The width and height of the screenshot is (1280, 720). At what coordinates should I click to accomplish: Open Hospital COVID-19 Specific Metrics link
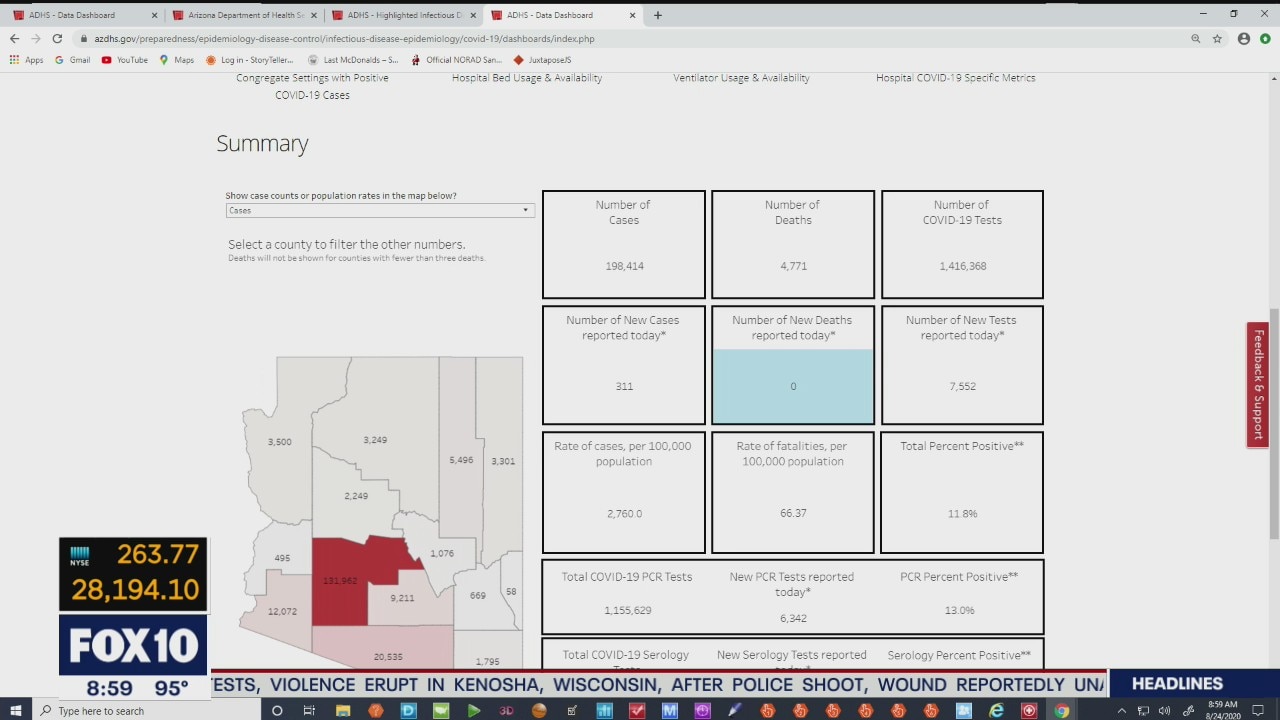click(956, 78)
